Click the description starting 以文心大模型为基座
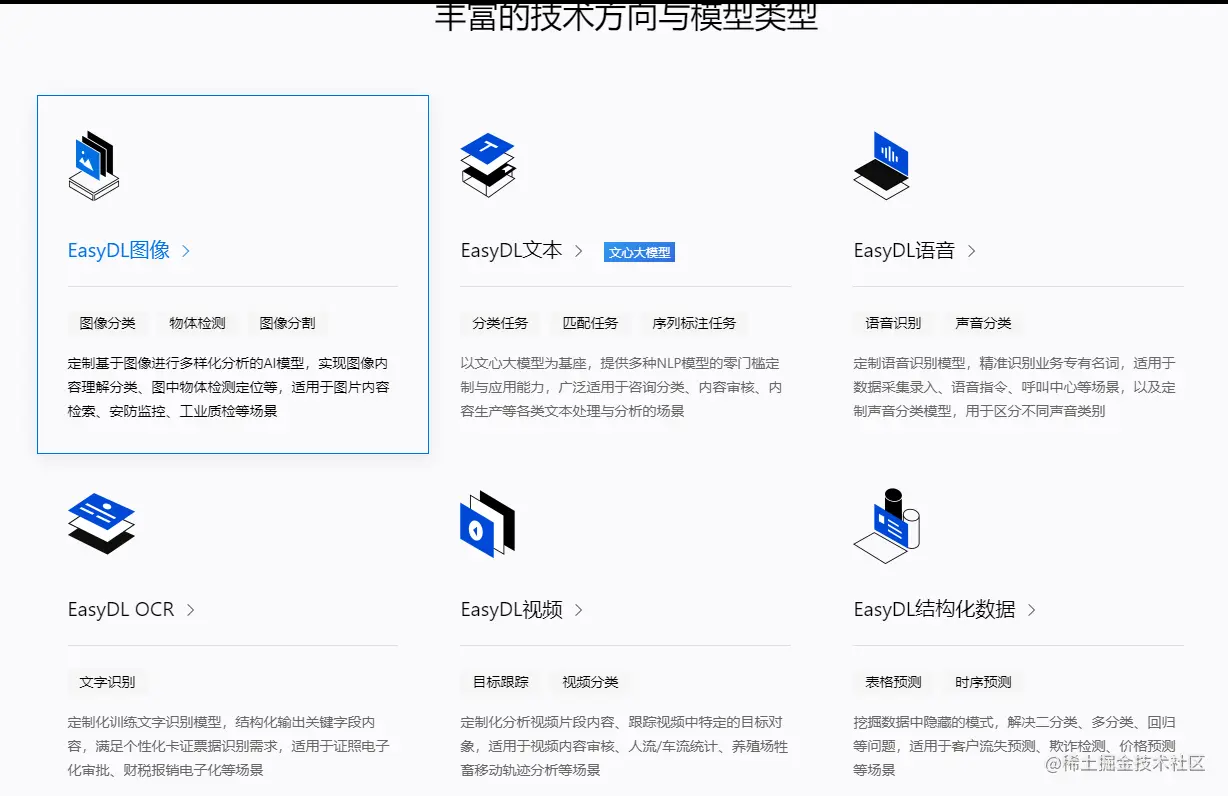 tap(622, 387)
